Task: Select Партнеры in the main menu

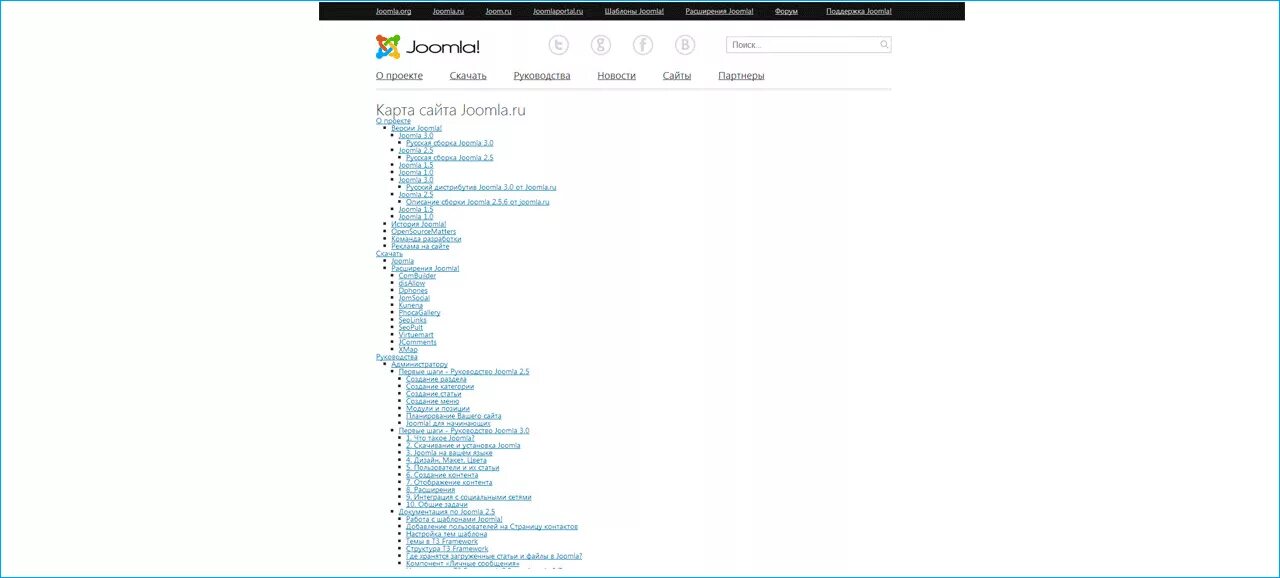Action: [x=741, y=76]
